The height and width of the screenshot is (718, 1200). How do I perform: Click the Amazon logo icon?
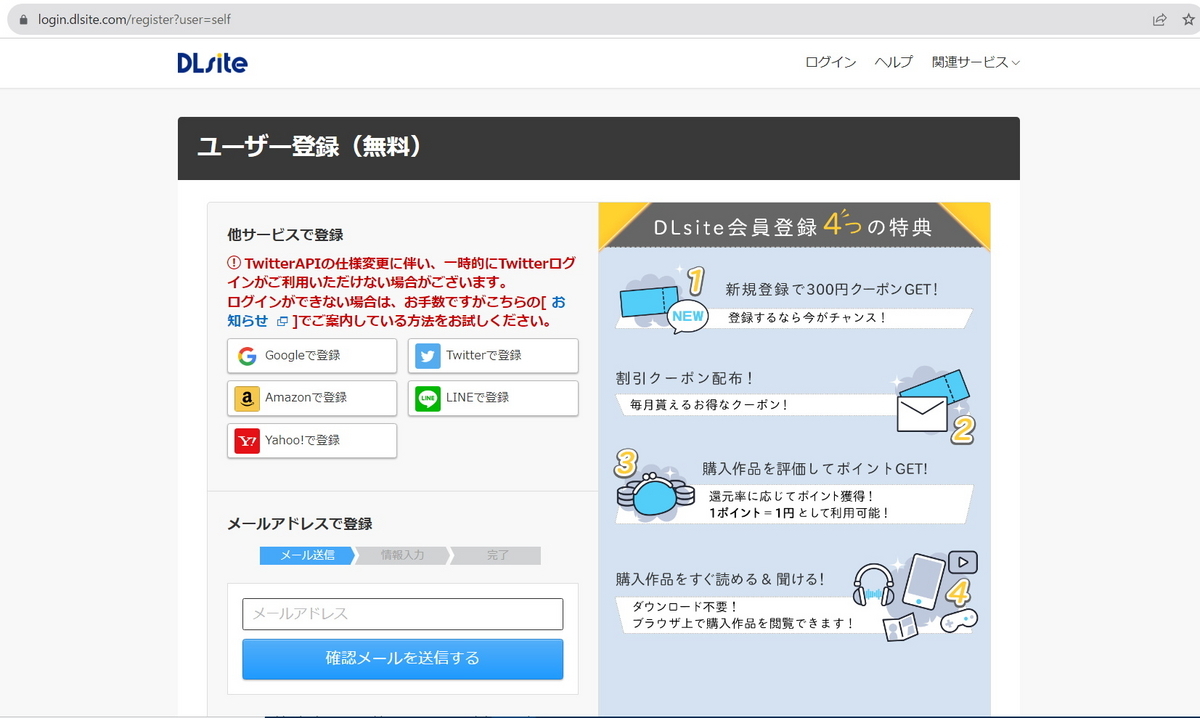[x=247, y=398]
